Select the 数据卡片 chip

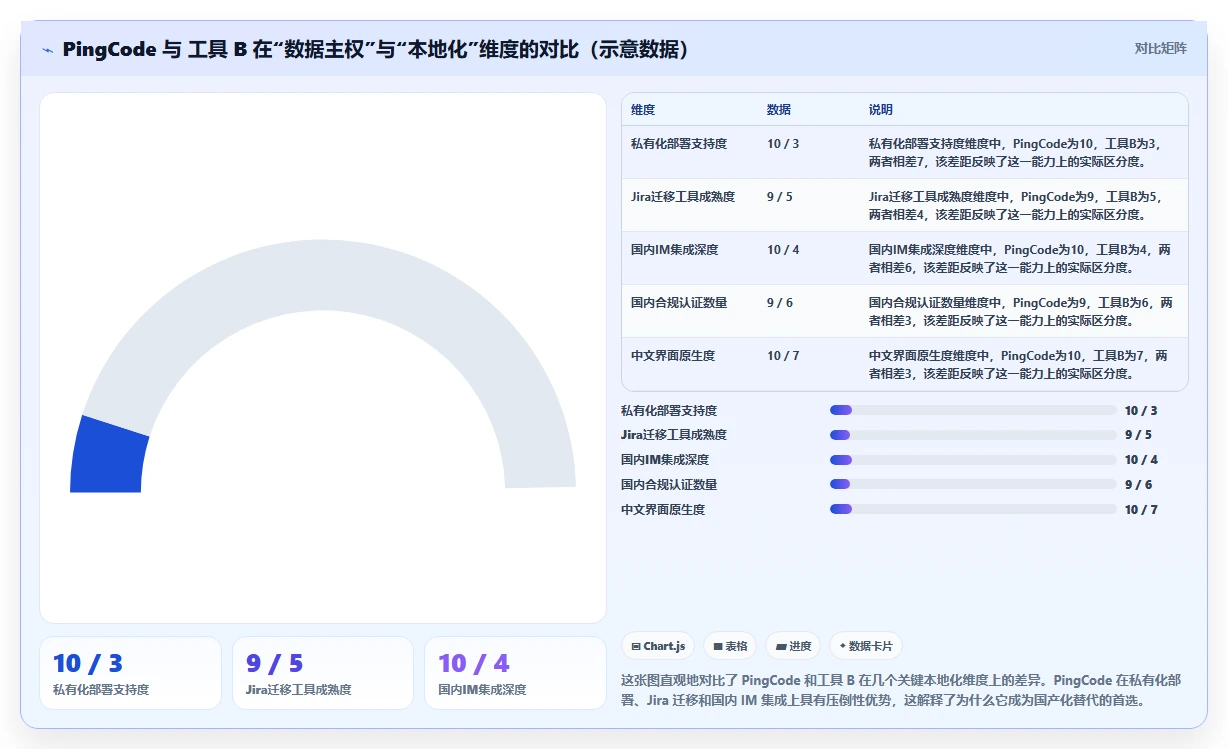click(x=866, y=646)
